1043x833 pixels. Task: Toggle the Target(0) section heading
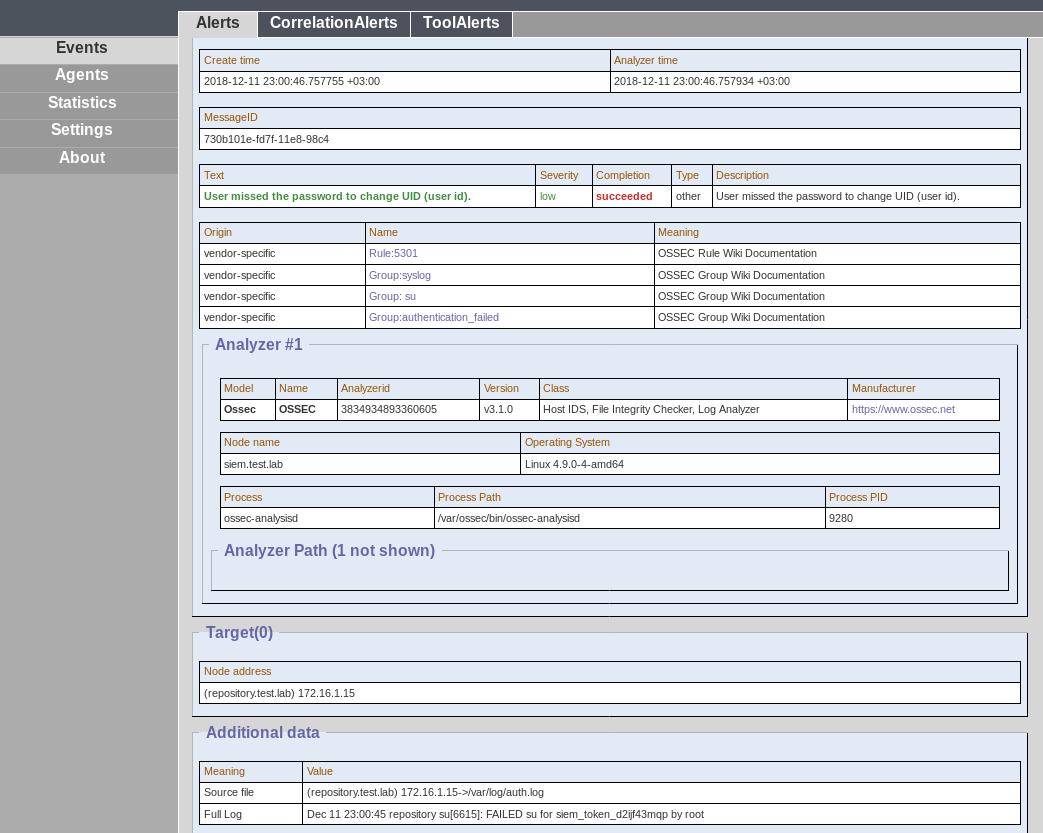click(239, 633)
